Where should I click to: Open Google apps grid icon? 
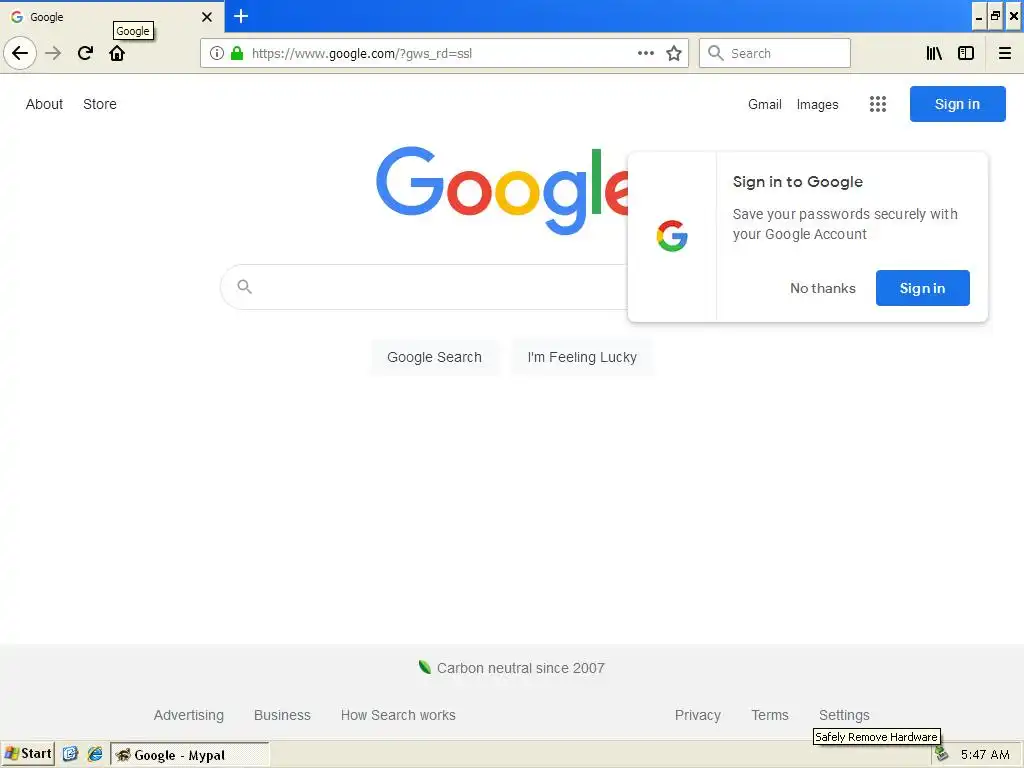pyautogui.click(x=878, y=104)
